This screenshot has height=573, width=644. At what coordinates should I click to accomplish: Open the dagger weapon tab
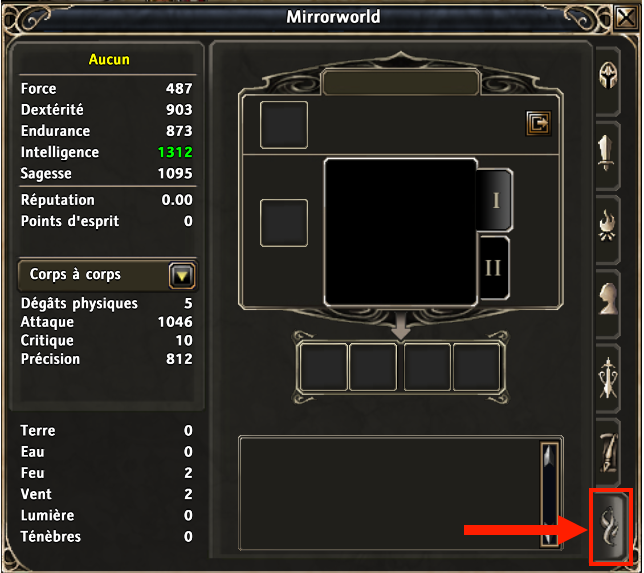606,153
